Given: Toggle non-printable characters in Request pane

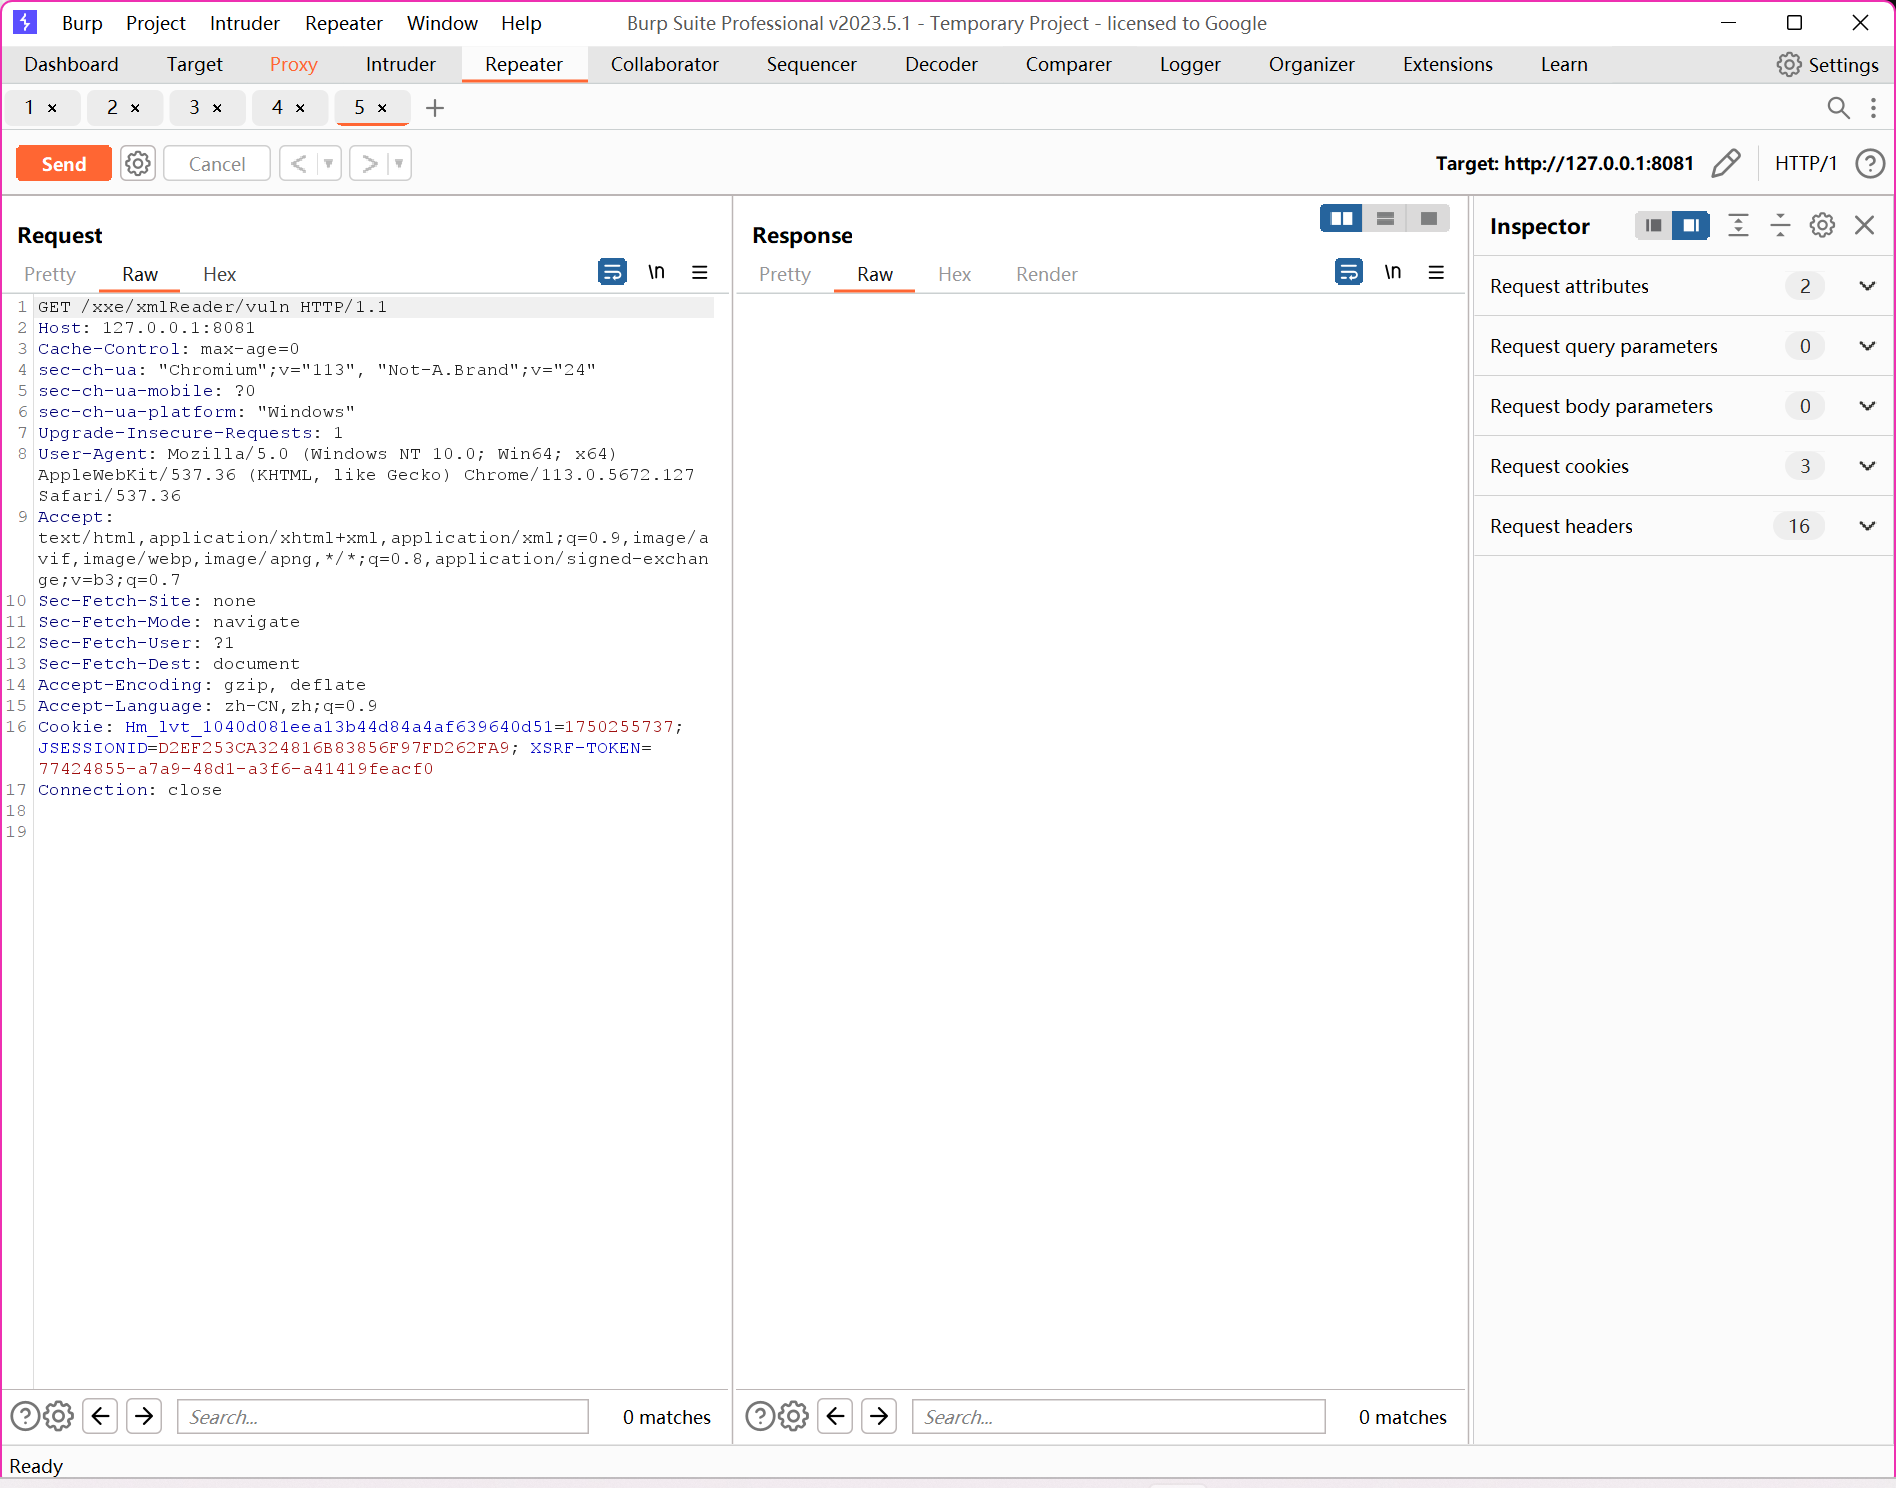Looking at the screenshot, I should tap(656, 272).
